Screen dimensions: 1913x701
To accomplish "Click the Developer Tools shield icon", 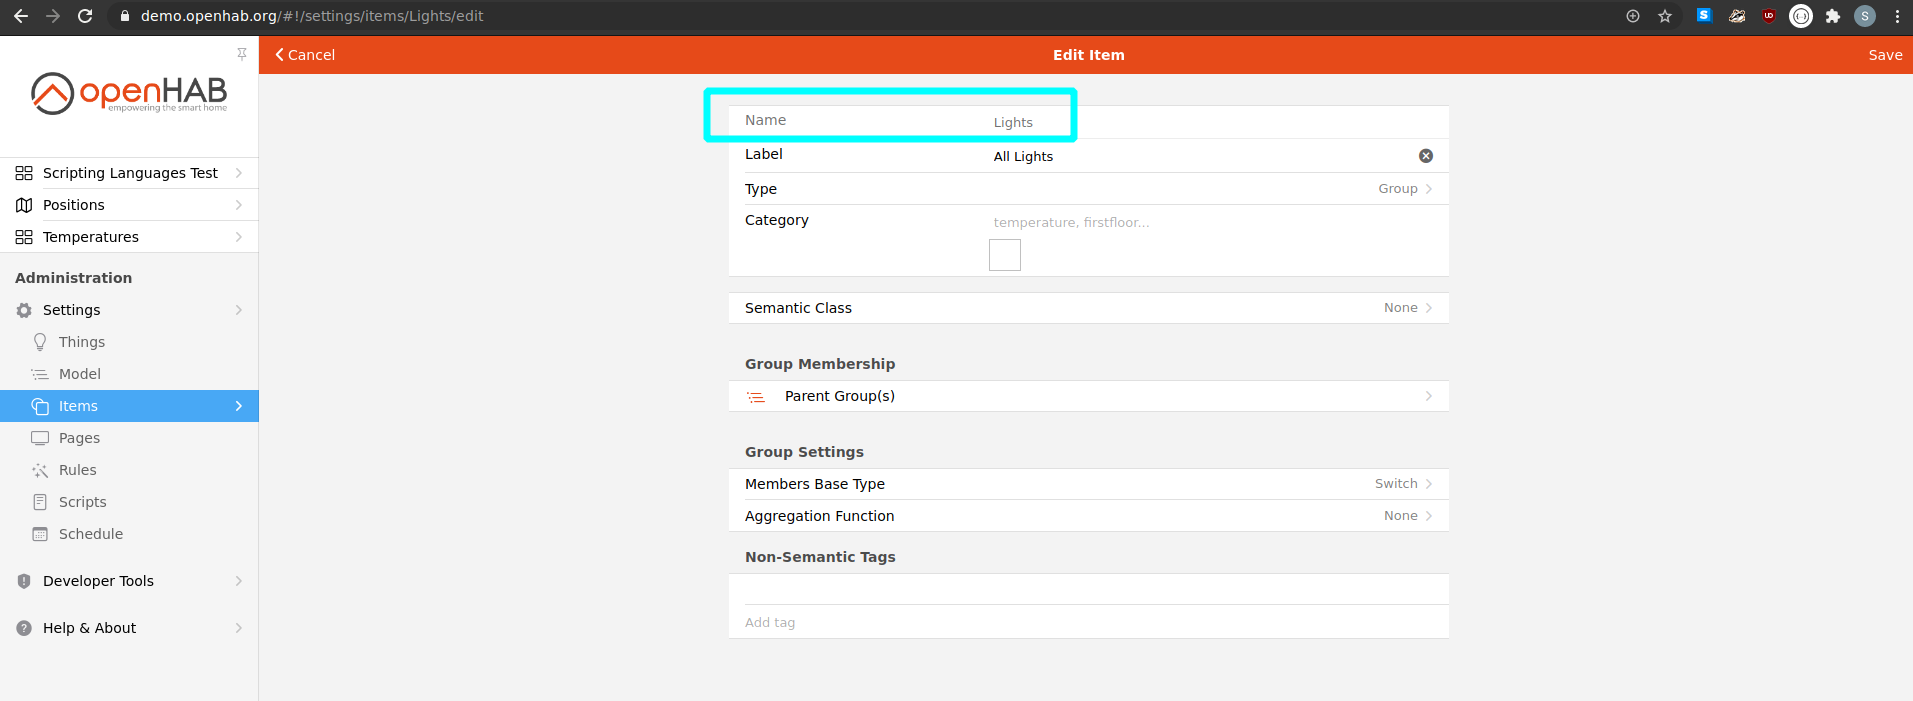I will coord(24,581).
